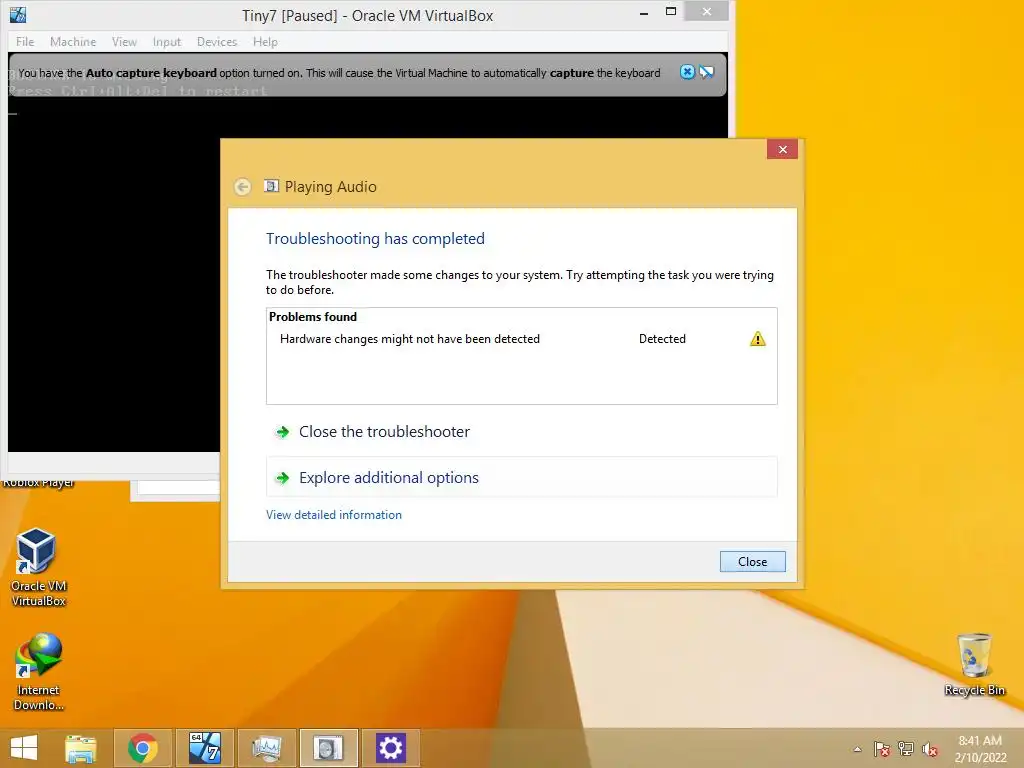This screenshot has height=768, width=1024.
Task: Click the 'Problems found' heading
Action: click(x=313, y=317)
